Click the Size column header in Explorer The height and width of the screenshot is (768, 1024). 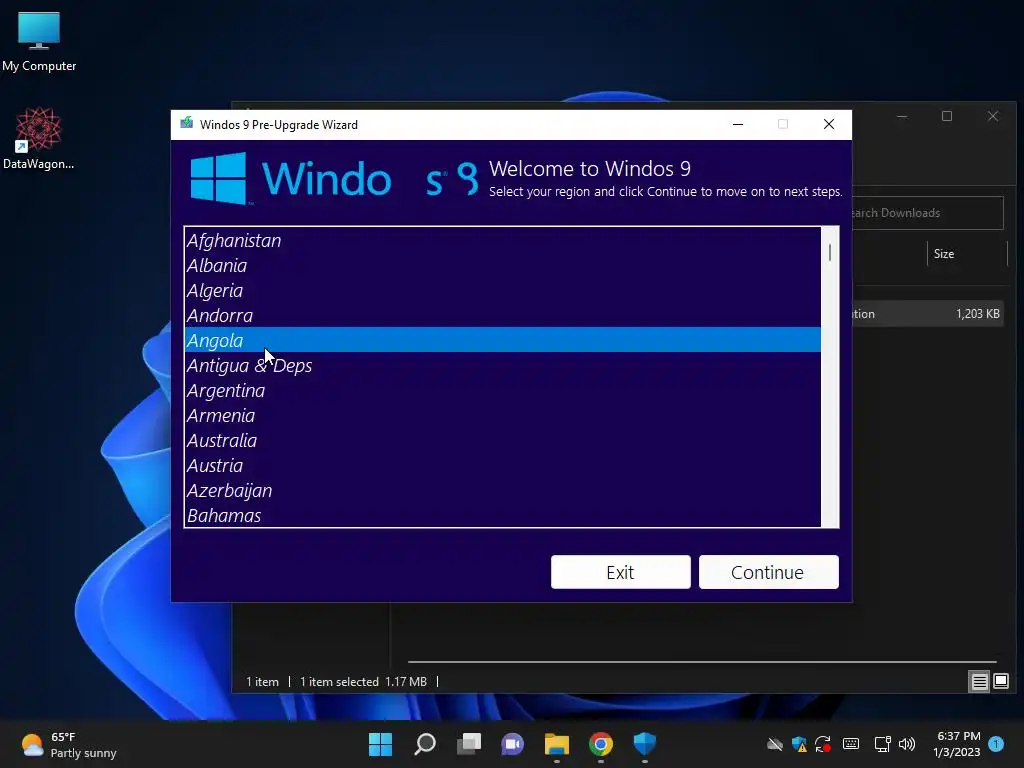click(x=967, y=254)
